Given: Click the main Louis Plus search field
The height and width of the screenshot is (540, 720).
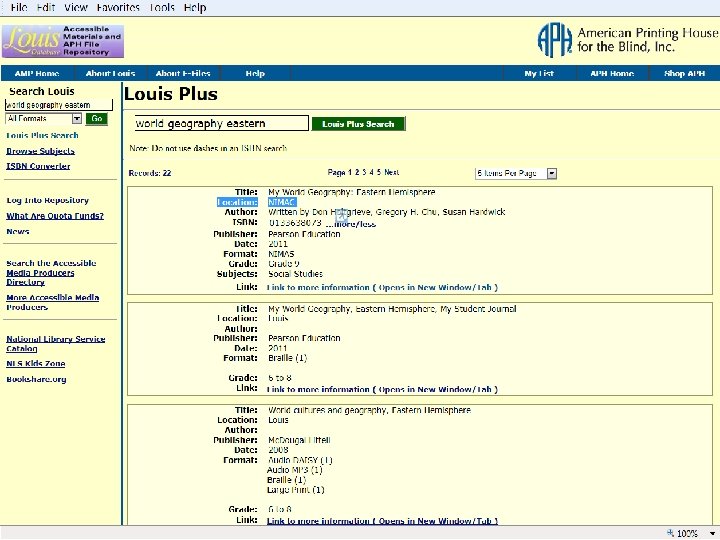Looking at the screenshot, I should pos(221,124).
